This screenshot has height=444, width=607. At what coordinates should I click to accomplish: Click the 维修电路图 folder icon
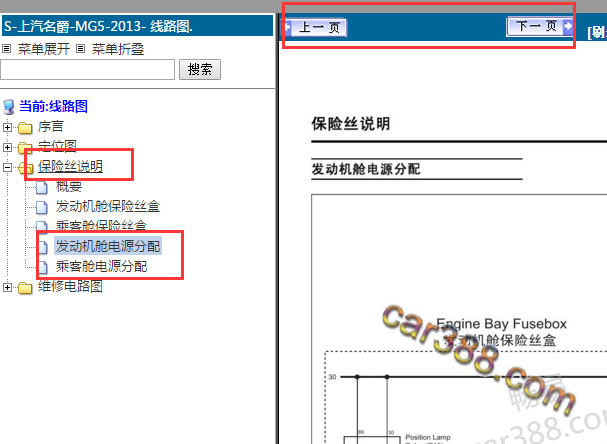coord(25,288)
